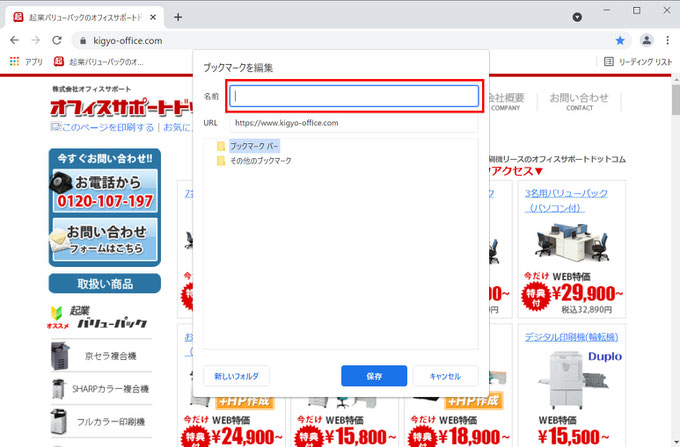Viewport: 680px width, 447px height.
Task: Click the 3名用 office desk image
Action: click(572, 242)
